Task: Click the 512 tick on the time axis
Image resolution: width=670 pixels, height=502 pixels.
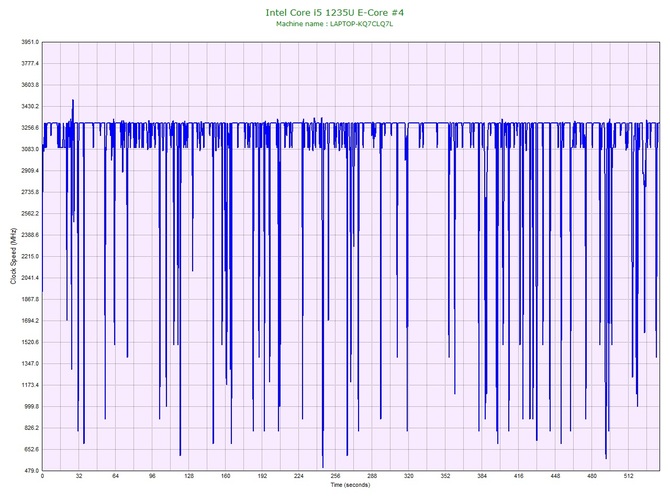Action: 629,476
